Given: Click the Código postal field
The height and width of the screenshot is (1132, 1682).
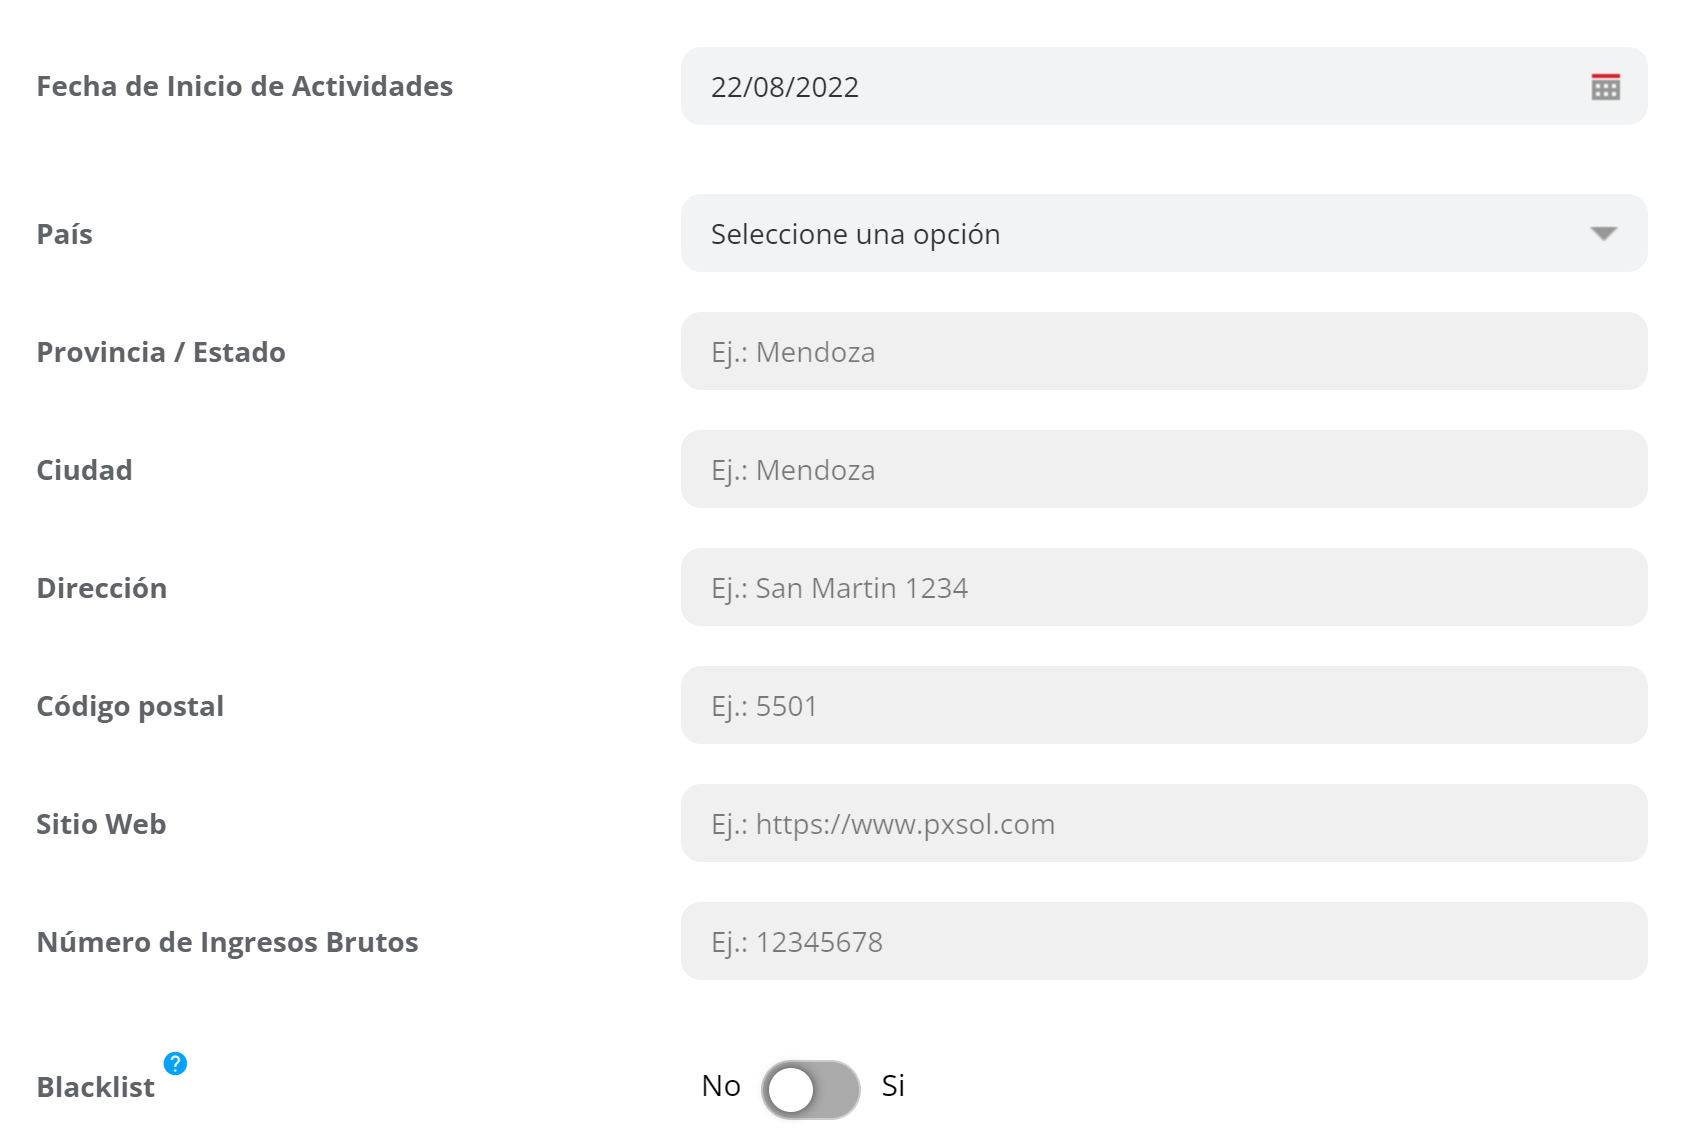Looking at the screenshot, I should tap(1163, 705).
